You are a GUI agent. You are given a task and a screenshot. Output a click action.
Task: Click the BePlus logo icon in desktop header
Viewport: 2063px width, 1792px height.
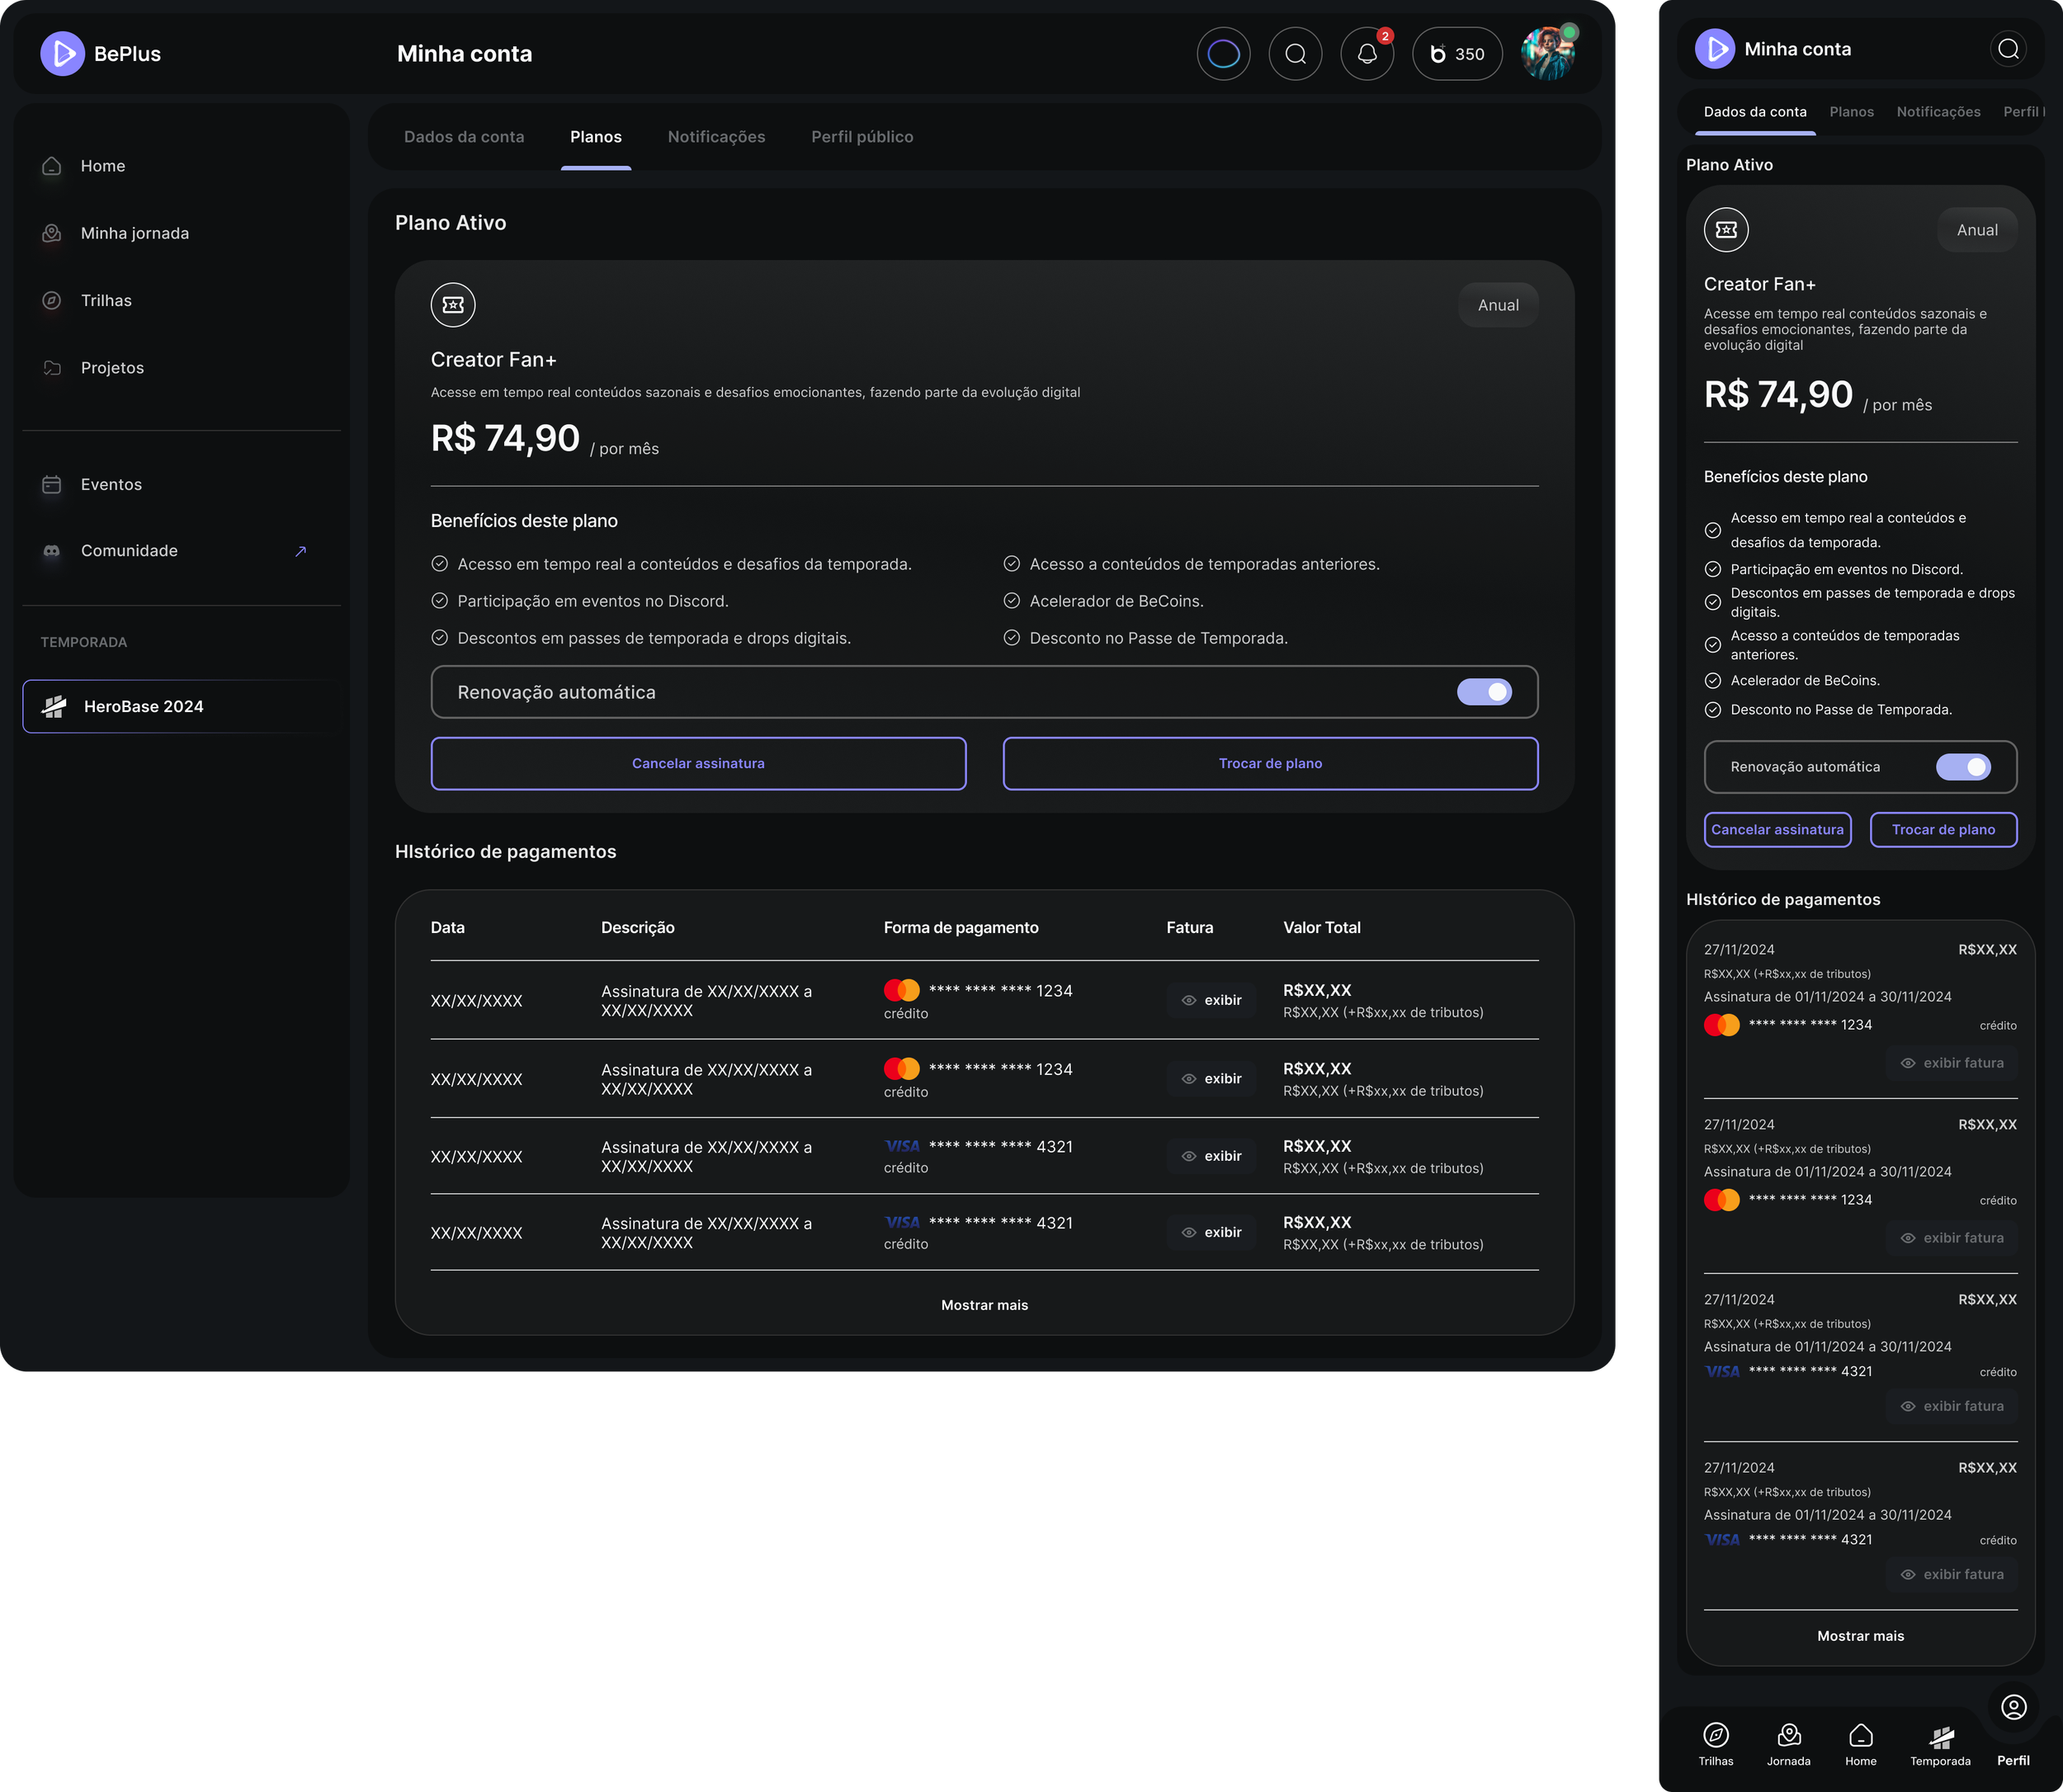[62, 54]
